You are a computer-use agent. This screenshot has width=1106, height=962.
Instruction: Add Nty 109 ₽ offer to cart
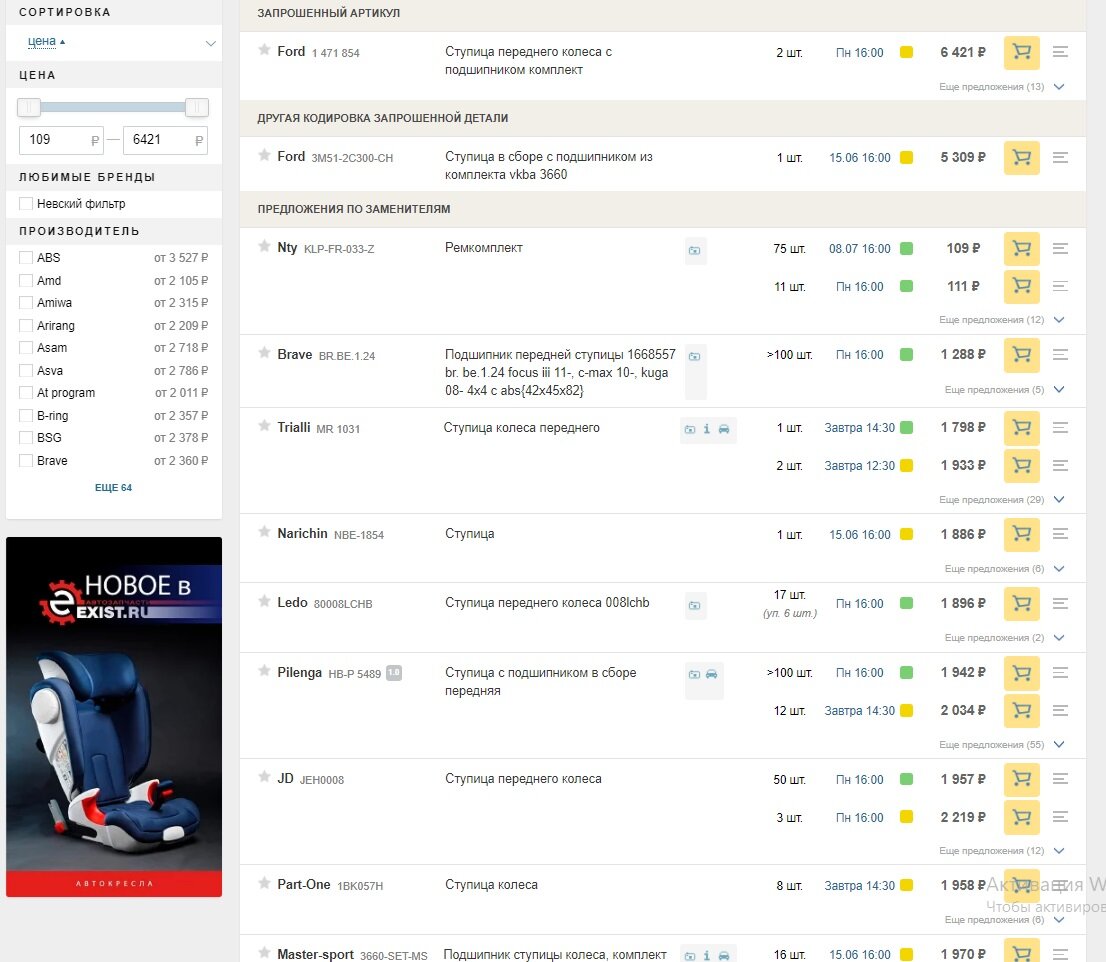(x=1021, y=248)
